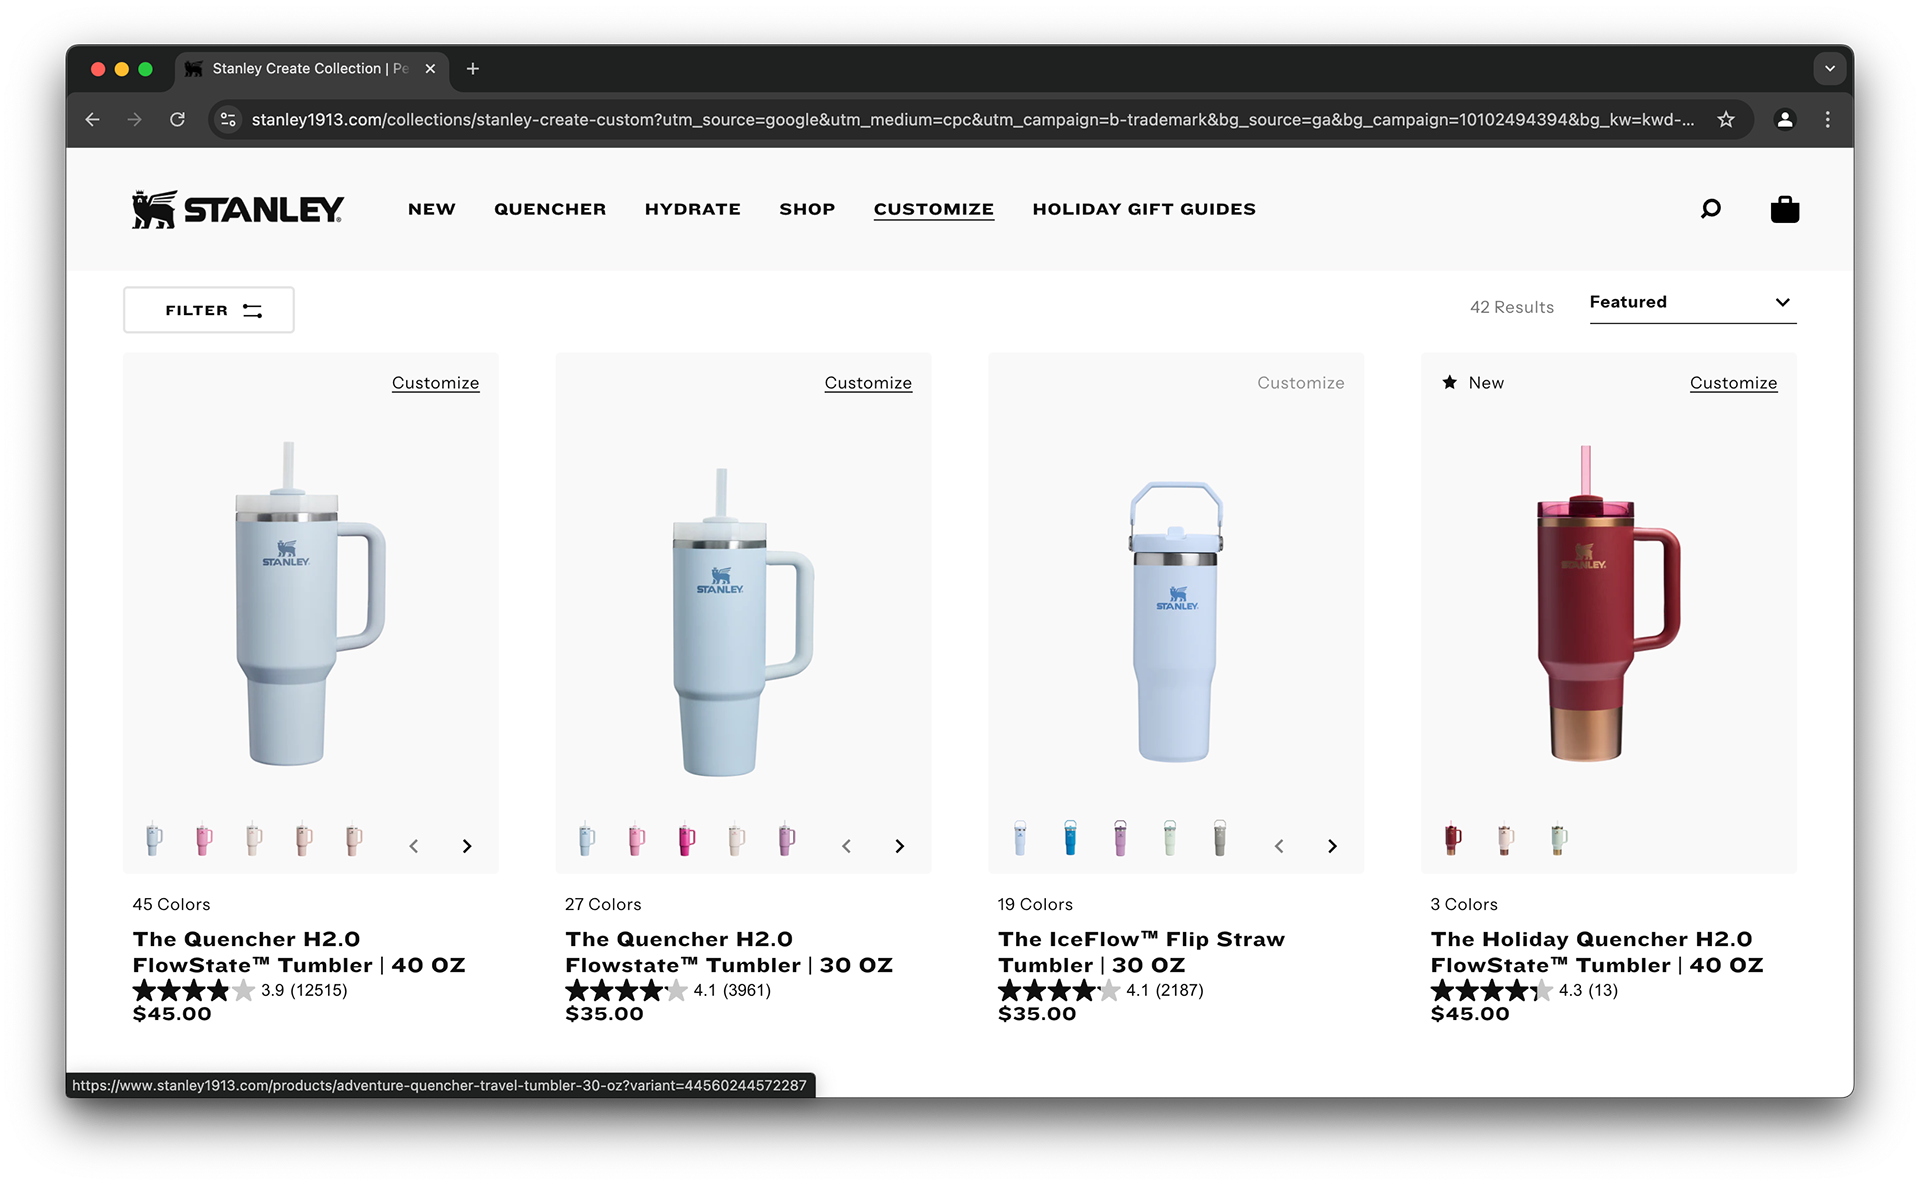The image size is (1920, 1185).
Task: Click the 4.1 (3961) star rating
Action: pyautogui.click(x=668, y=990)
